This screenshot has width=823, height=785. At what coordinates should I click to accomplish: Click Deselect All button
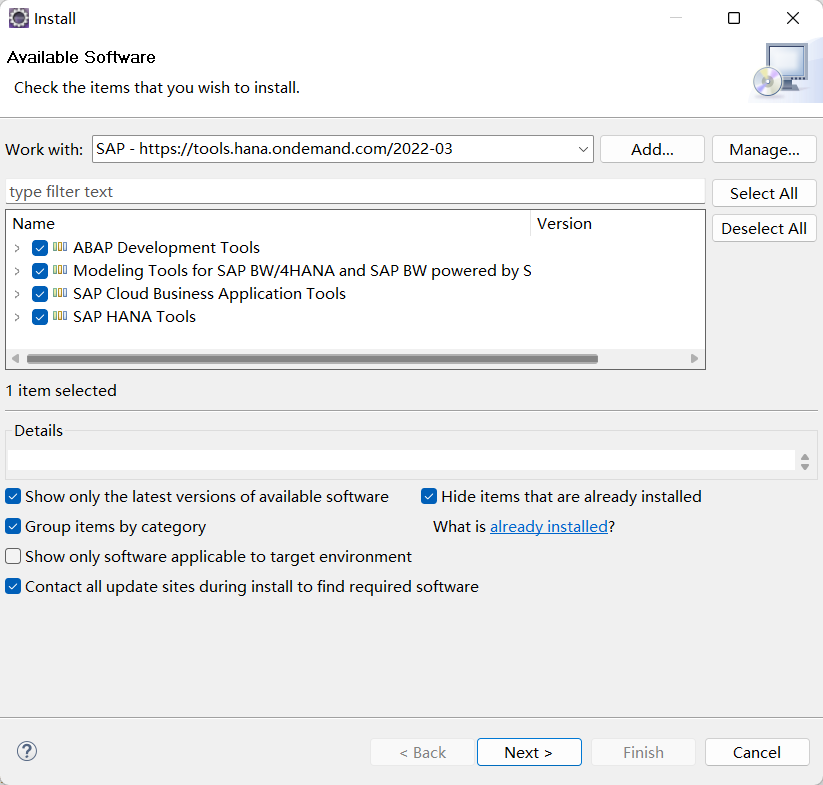764,228
